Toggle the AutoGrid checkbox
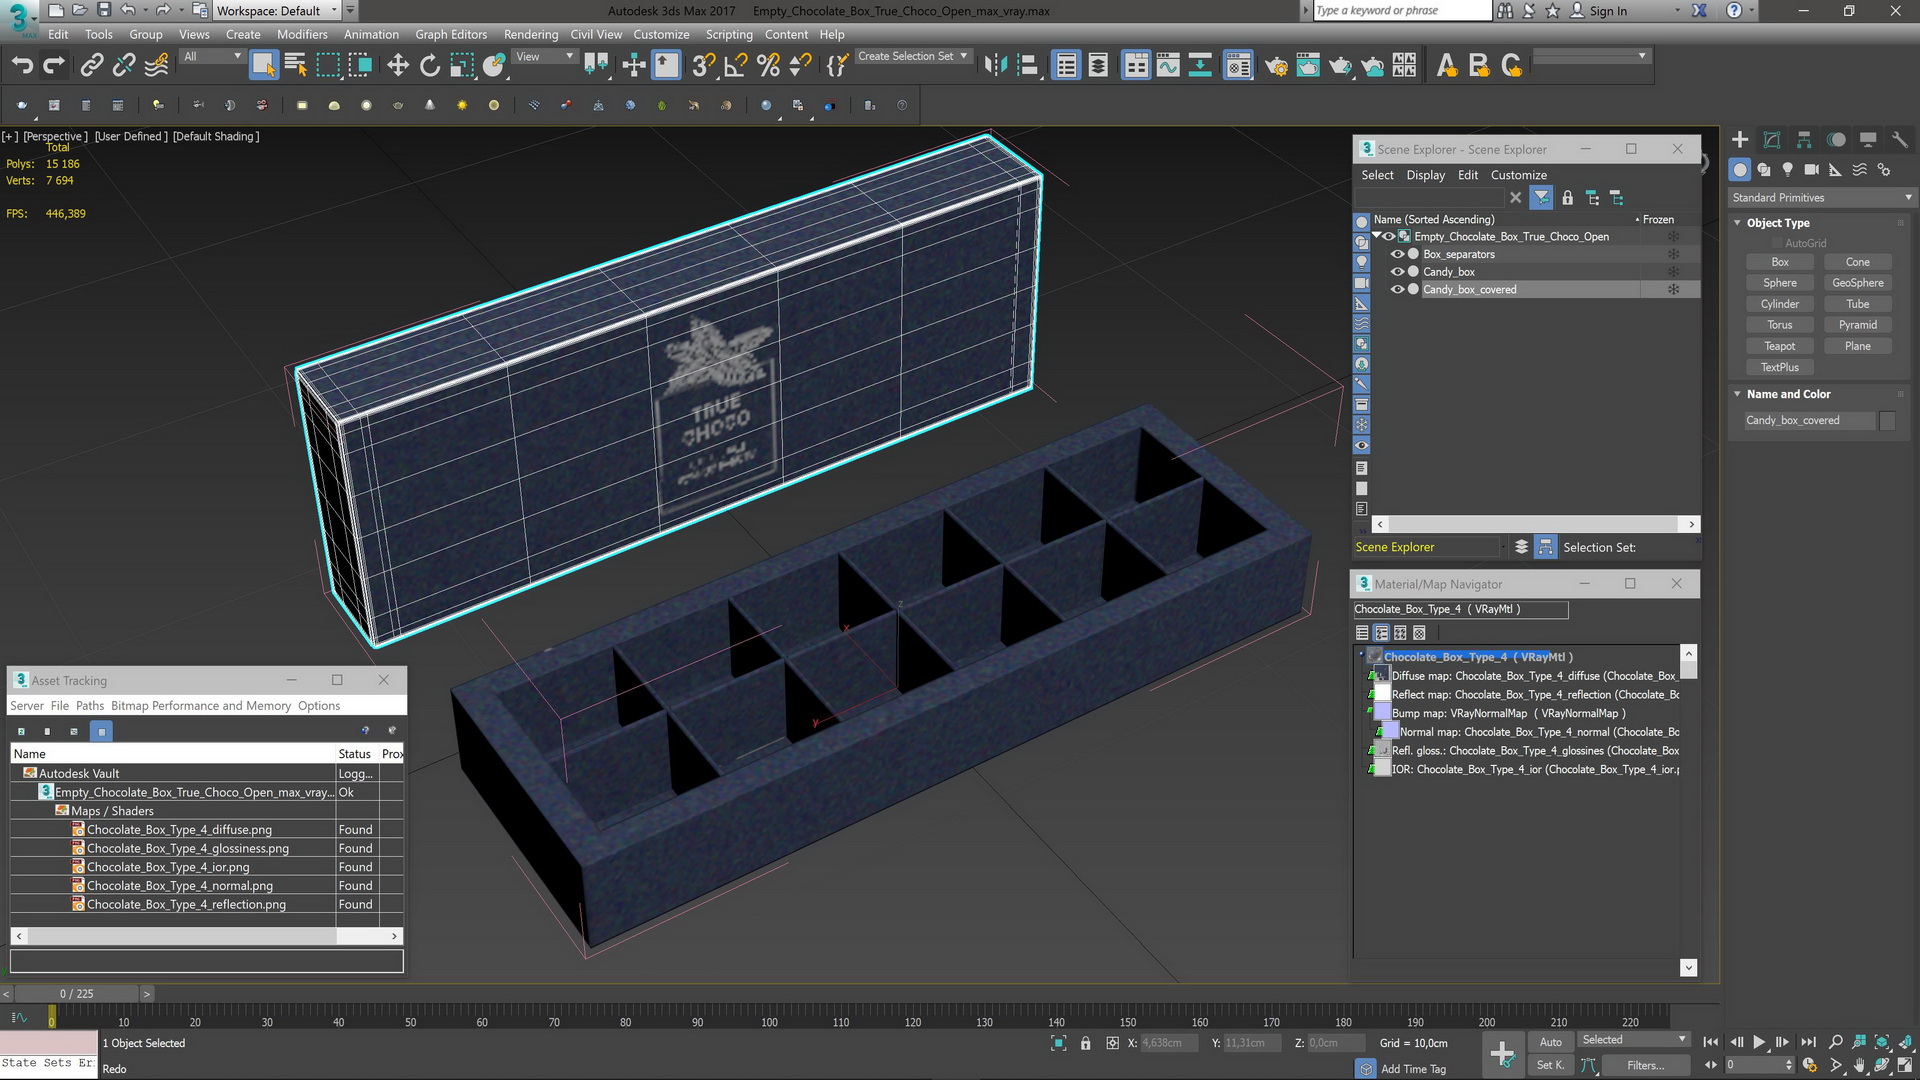1920x1080 pixels. (x=1778, y=243)
